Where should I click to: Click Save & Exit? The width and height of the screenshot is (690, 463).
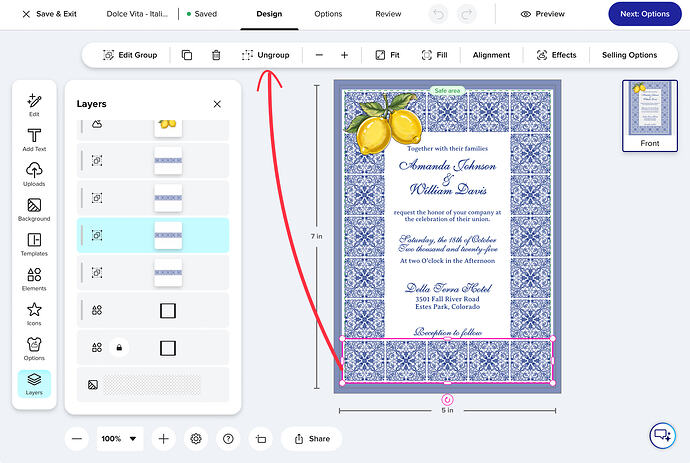tap(49, 14)
